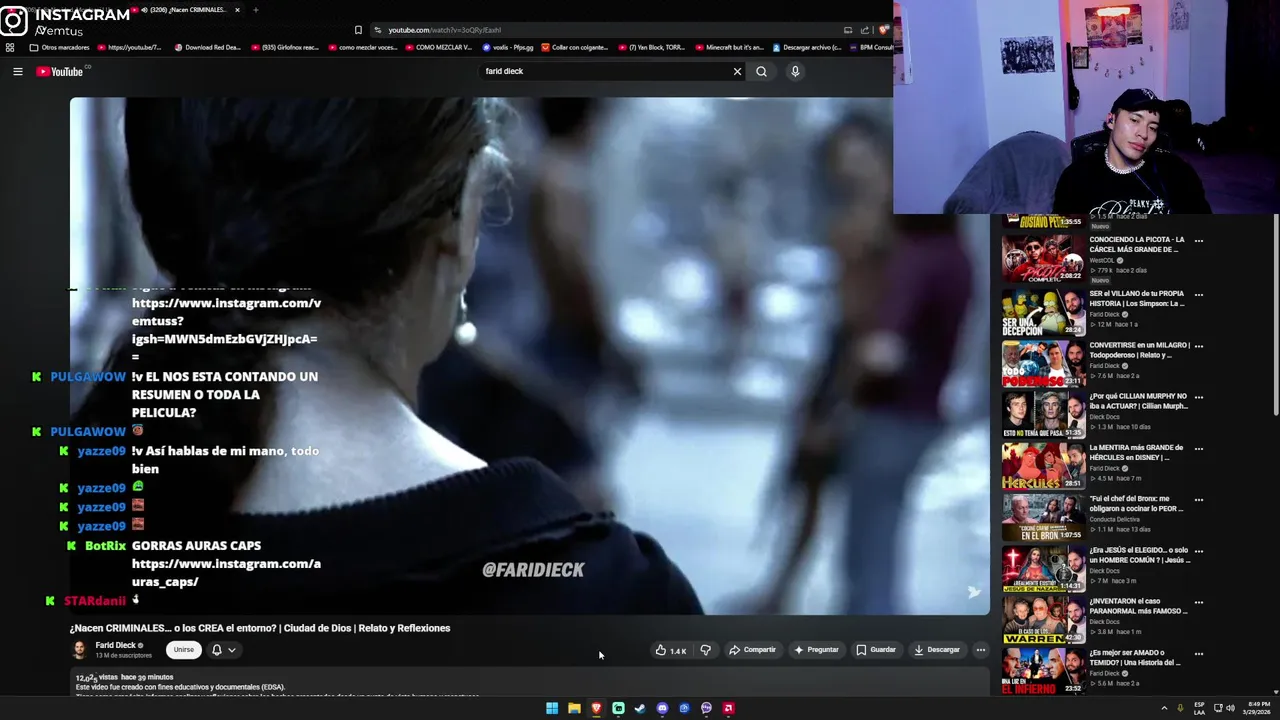The height and width of the screenshot is (720, 1280).
Task: Click the search magnifier button
Action: [x=761, y=71]
